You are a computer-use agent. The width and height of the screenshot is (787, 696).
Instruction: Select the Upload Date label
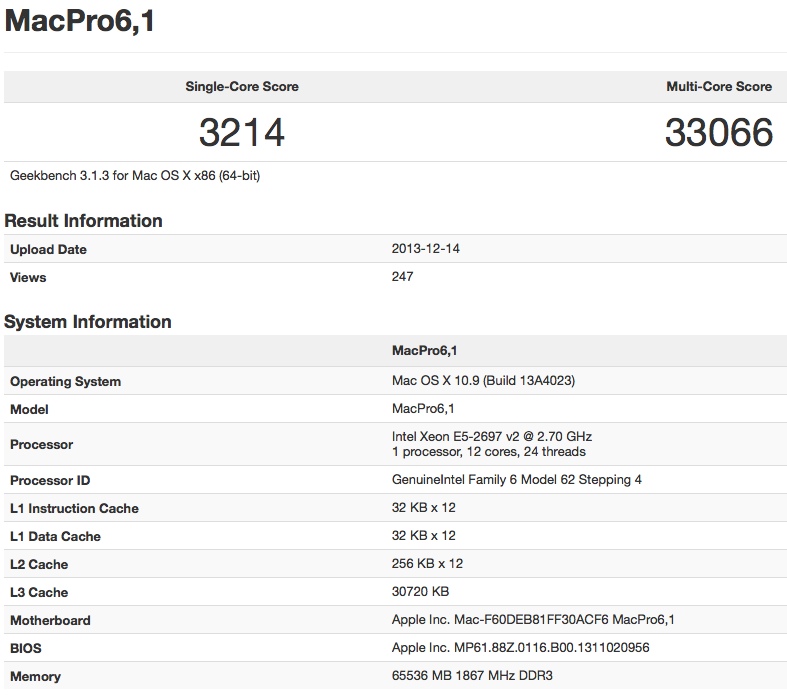click(48, 249)
